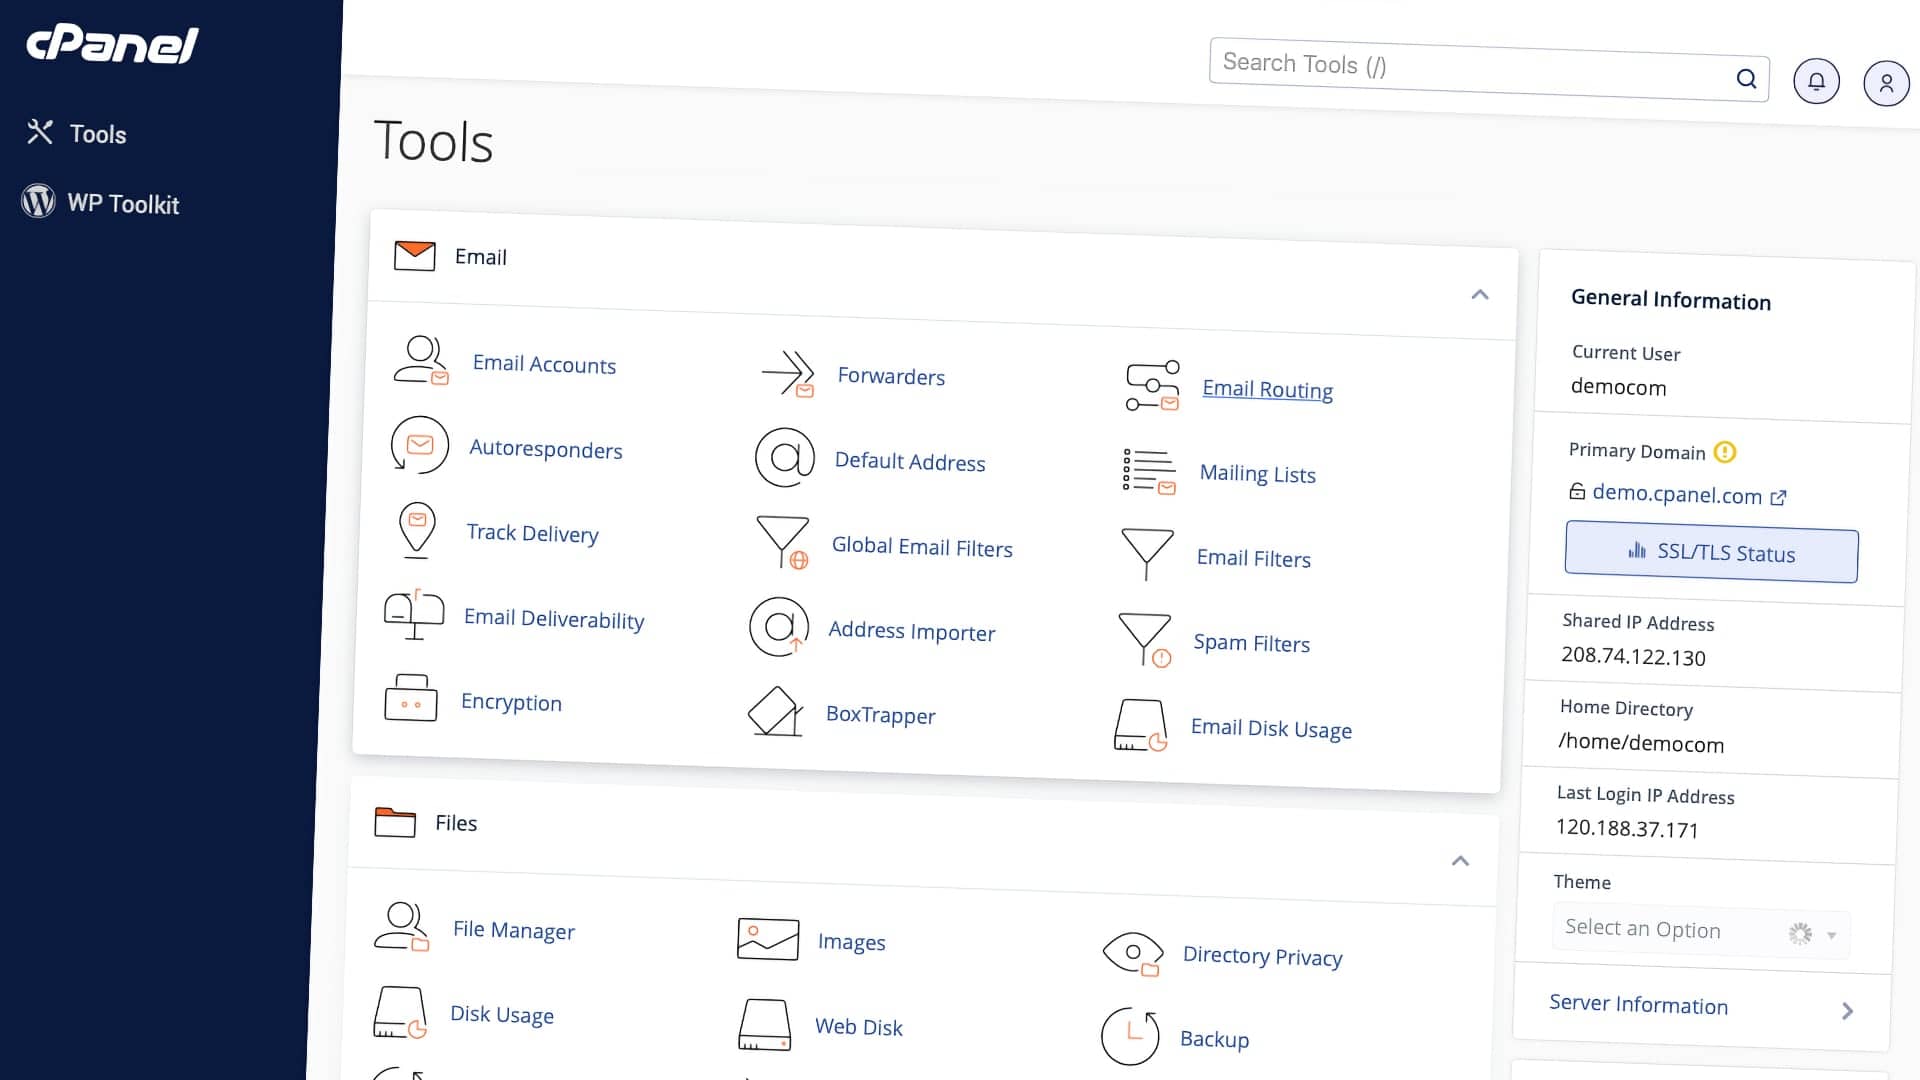
Task: Click the search magnifier icon
Action: pyautogui.click(x=1746, y=78)
